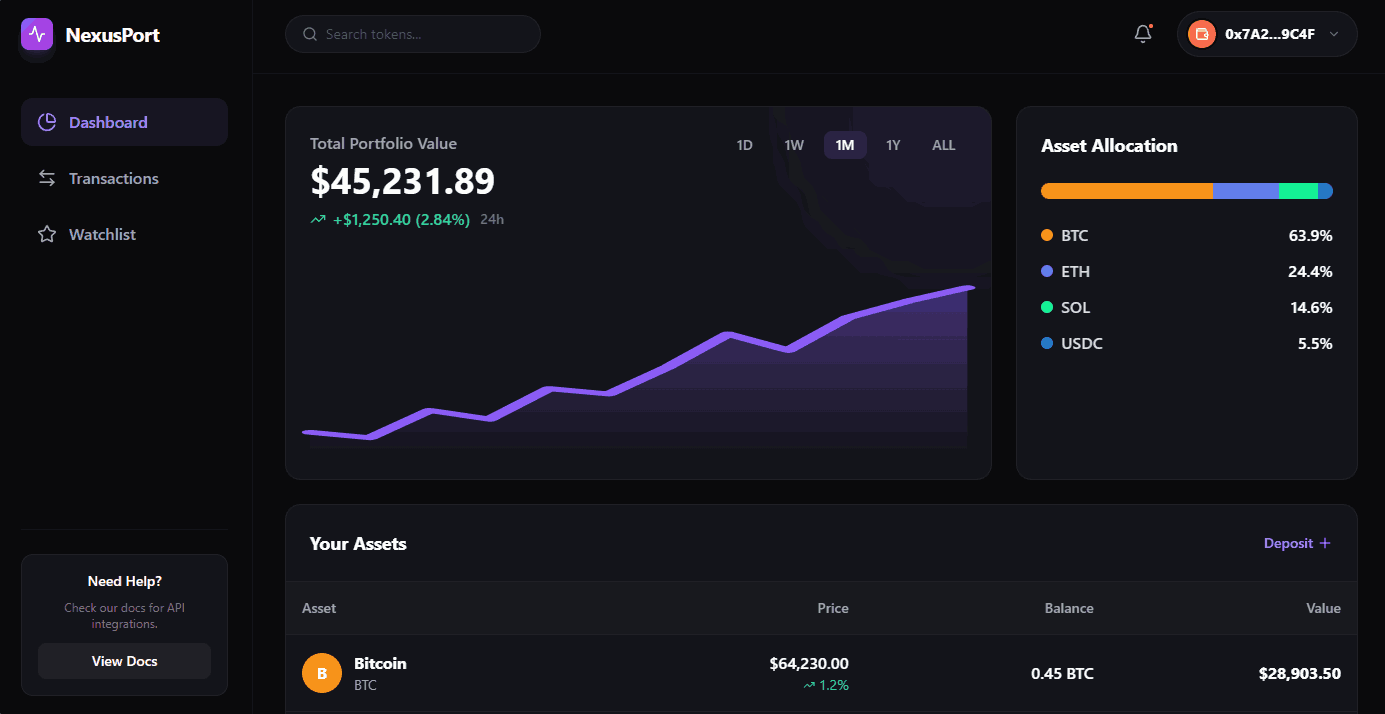Click the Balance column header
This screenshot has height=714, width=1385.
(1069, 608)
